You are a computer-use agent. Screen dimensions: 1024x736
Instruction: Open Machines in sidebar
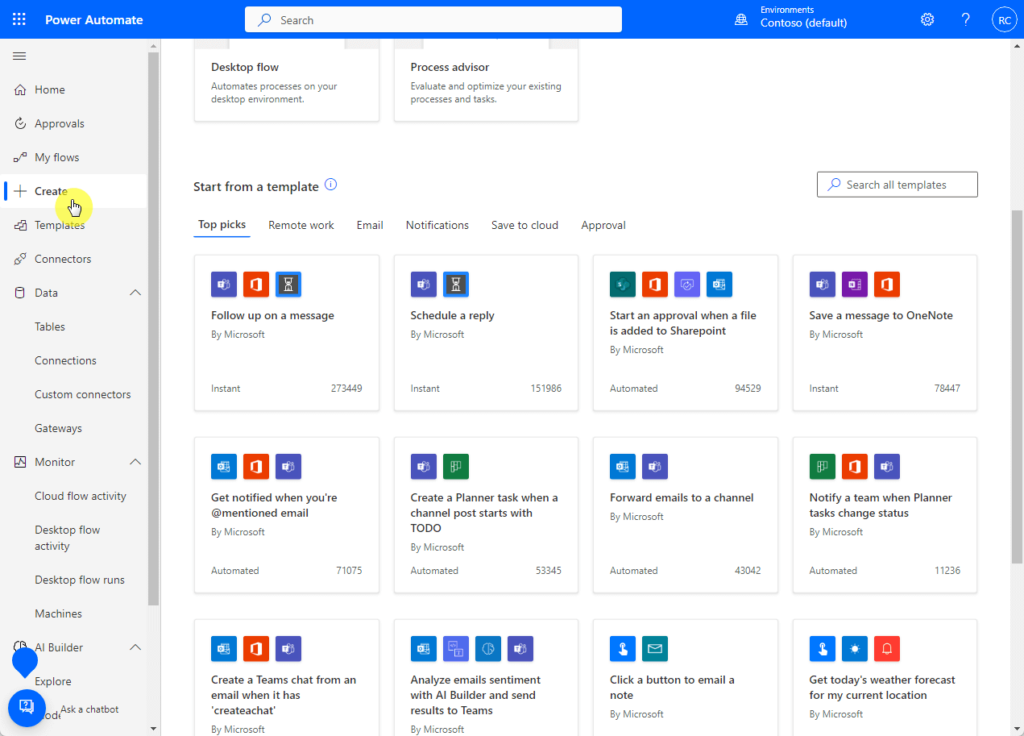point(58,614)
